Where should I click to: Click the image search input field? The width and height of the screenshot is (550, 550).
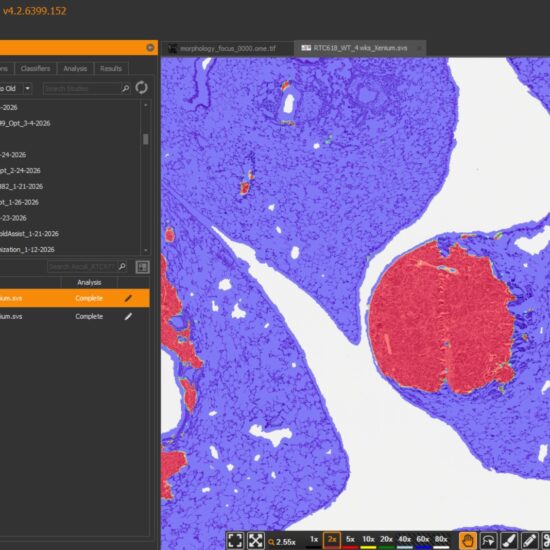pos(83,267)
